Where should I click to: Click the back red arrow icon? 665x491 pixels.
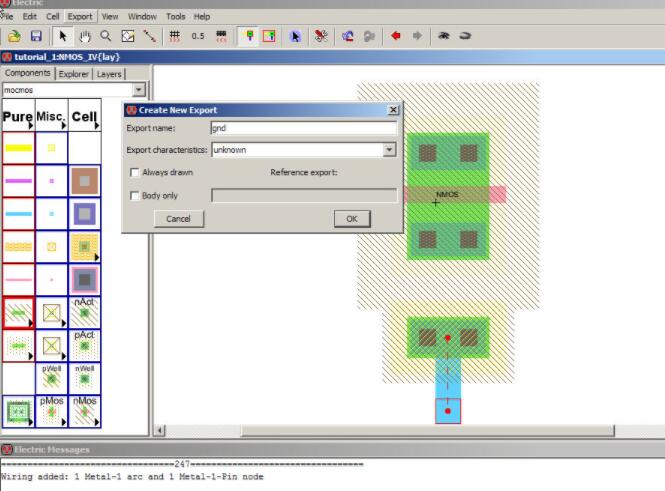click(396, 36)
